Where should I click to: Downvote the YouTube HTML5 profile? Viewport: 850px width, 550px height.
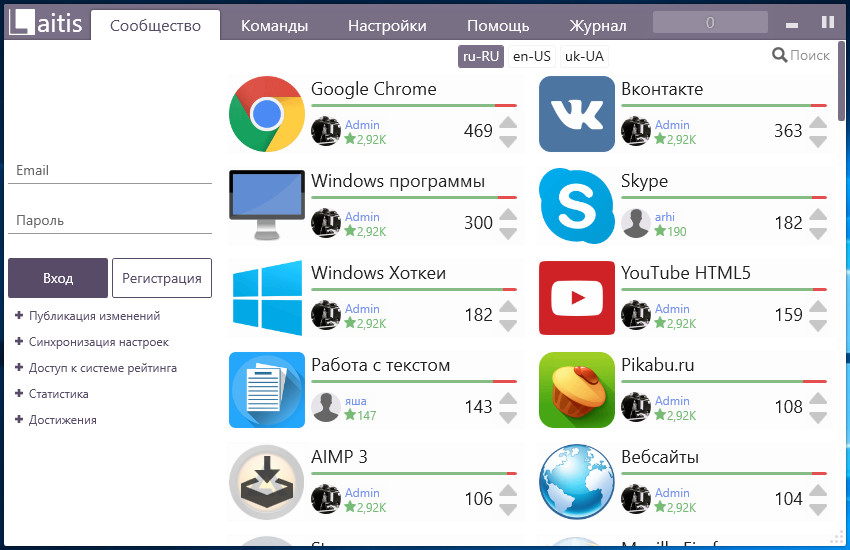818,326
